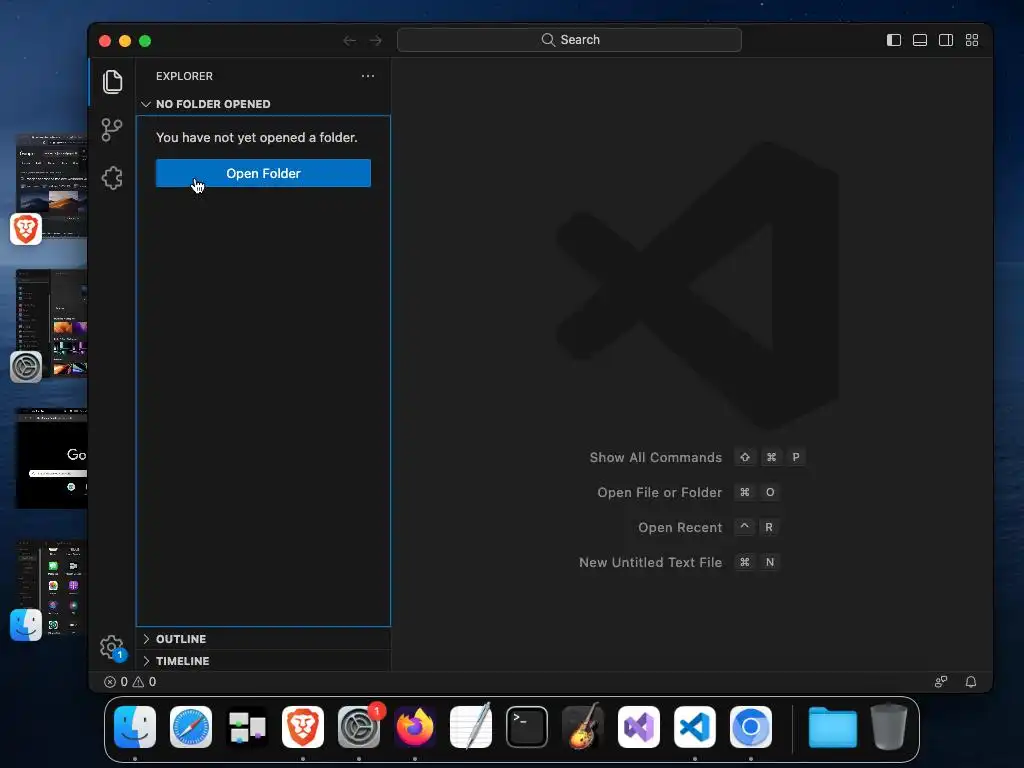Screen dimensions: 1024x768
Task: Click the Open Folder button
Action: (x=263, y=173)
